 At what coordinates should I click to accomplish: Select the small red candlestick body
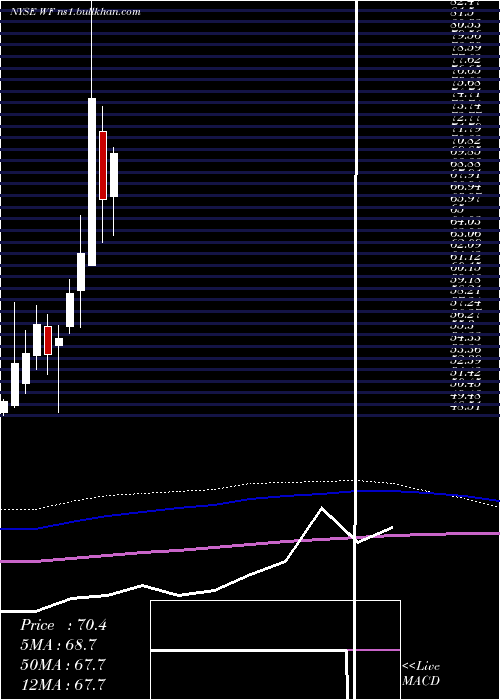pos(48,340)
